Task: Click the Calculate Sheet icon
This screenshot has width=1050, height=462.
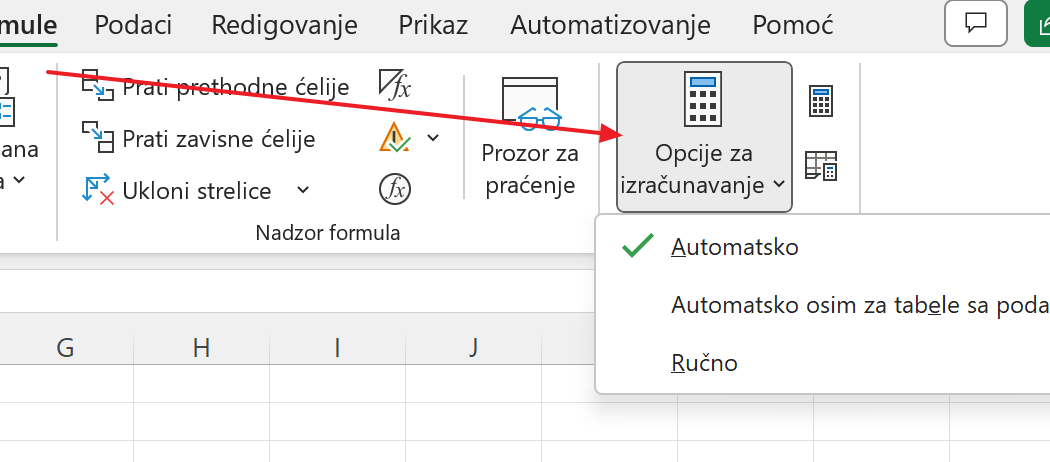Action: click(821, 166)
